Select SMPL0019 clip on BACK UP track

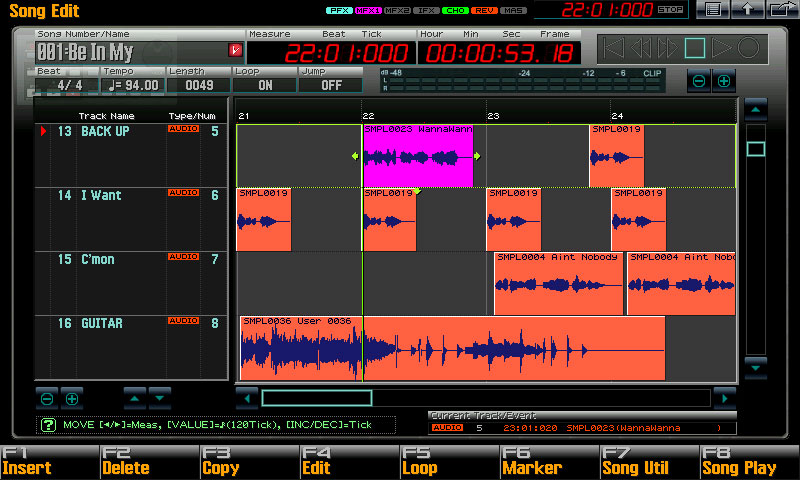coord(616,156)
